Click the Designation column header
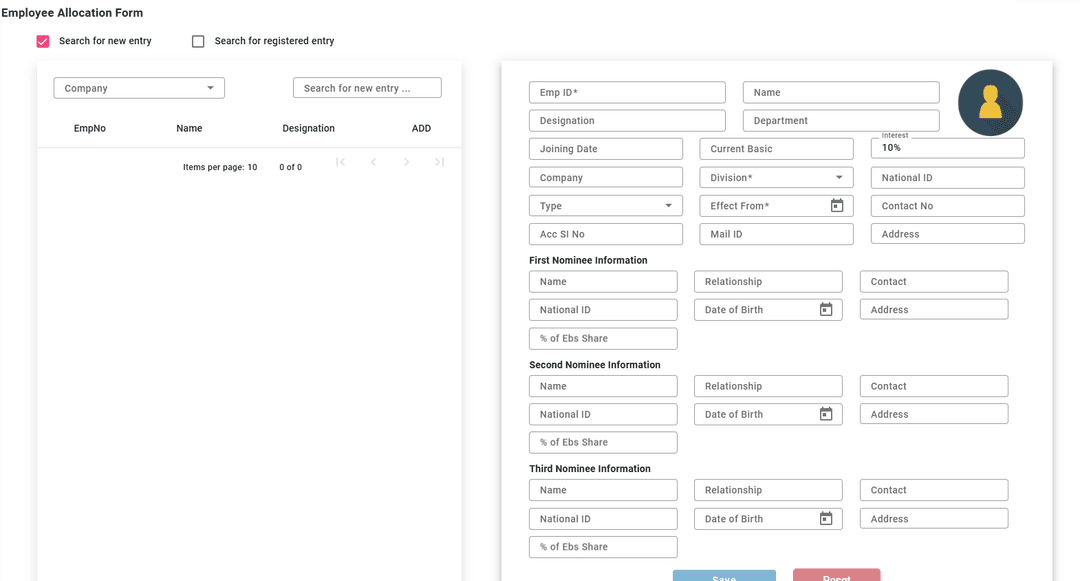 (x=308, y=128)
